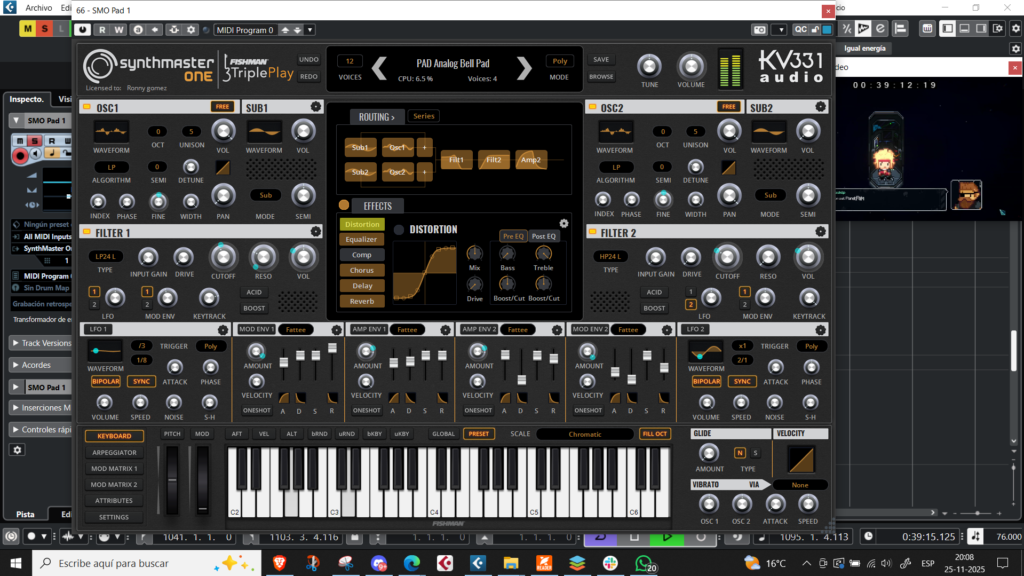Click the plugin snapshot camera icon
This screenshot has height=576, width=1024.
pos(760,29)
